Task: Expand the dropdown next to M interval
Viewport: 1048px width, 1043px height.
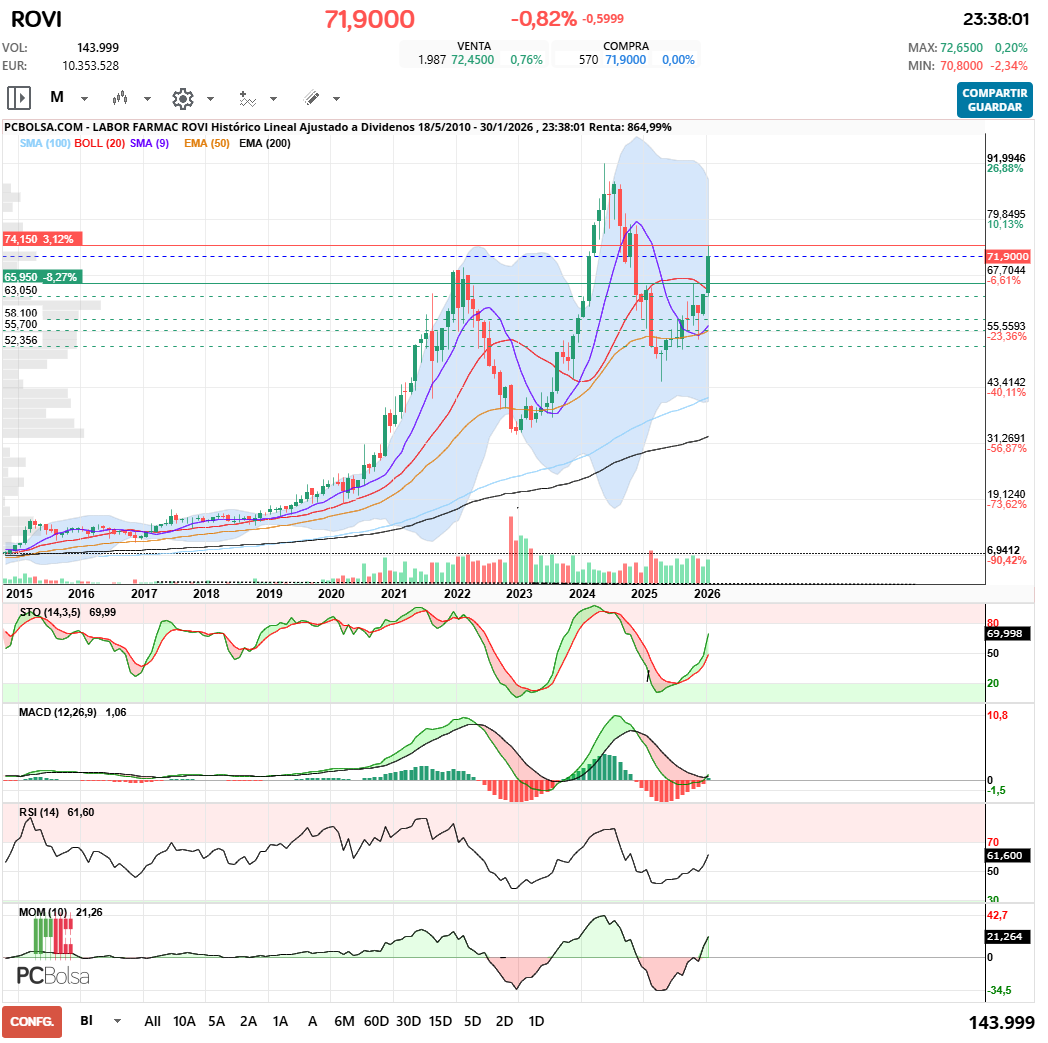Action: (x=84, y=99)
